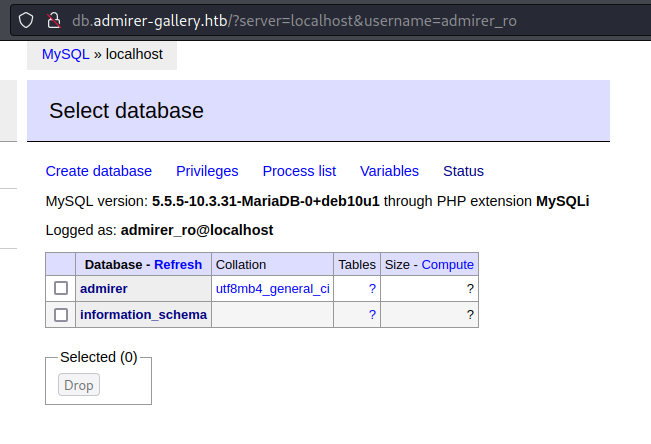Refresh the database list
The width and height of the screenshot is (651, 444).
coord(178,264)
